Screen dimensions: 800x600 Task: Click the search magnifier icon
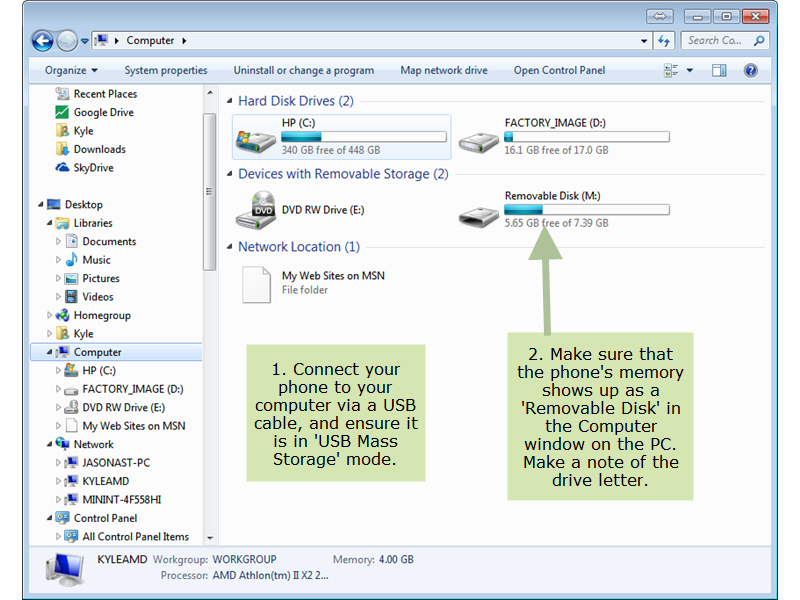point(759,40)
